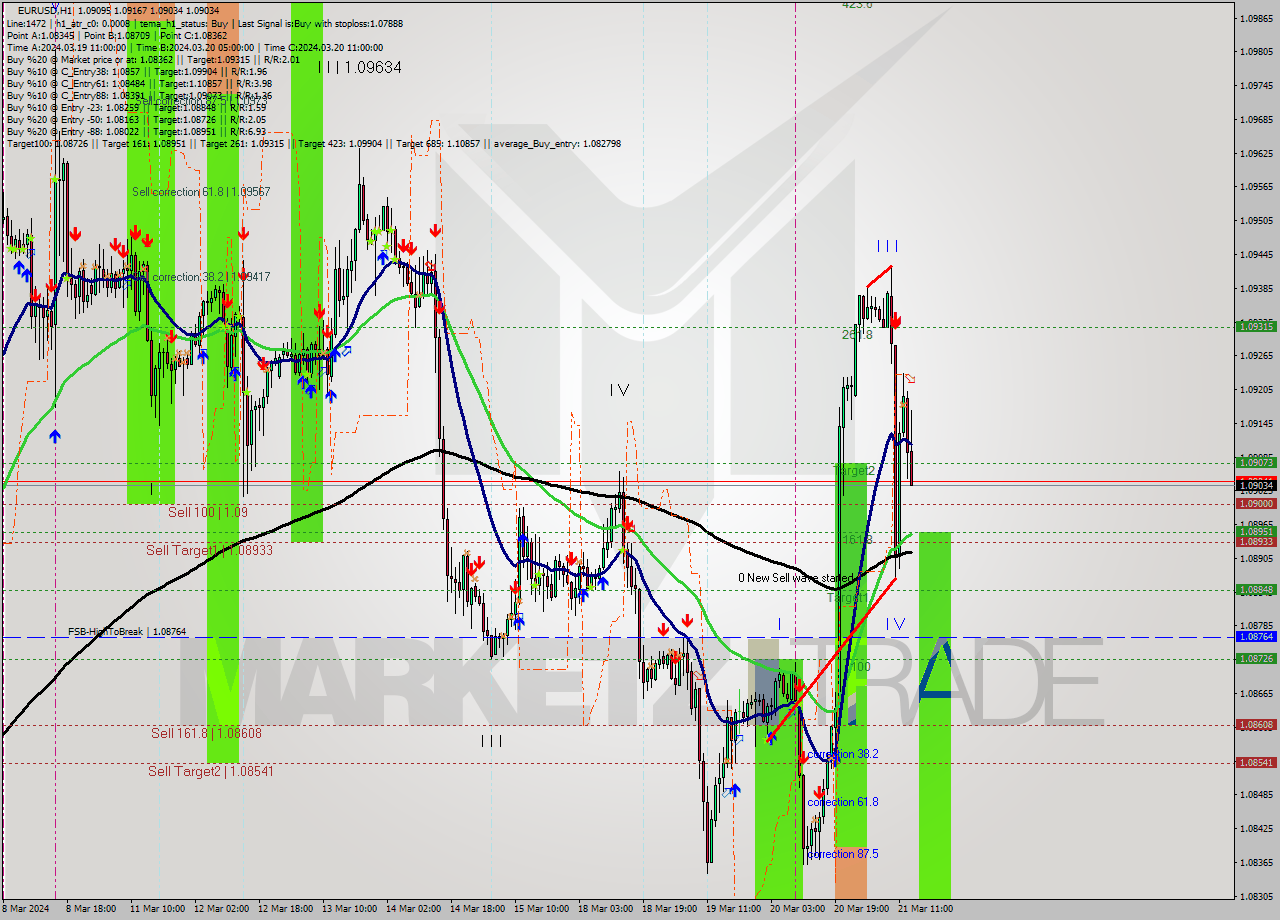Click the 'FSB-HighToBreak | 1.08764' label
Viewport: 1280px width, 920px height.
[x=127, y=632]
